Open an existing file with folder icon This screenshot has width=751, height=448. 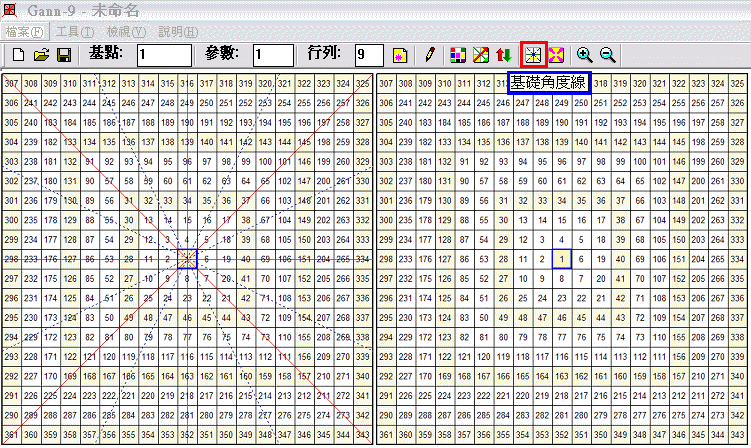tap(41, 55)
